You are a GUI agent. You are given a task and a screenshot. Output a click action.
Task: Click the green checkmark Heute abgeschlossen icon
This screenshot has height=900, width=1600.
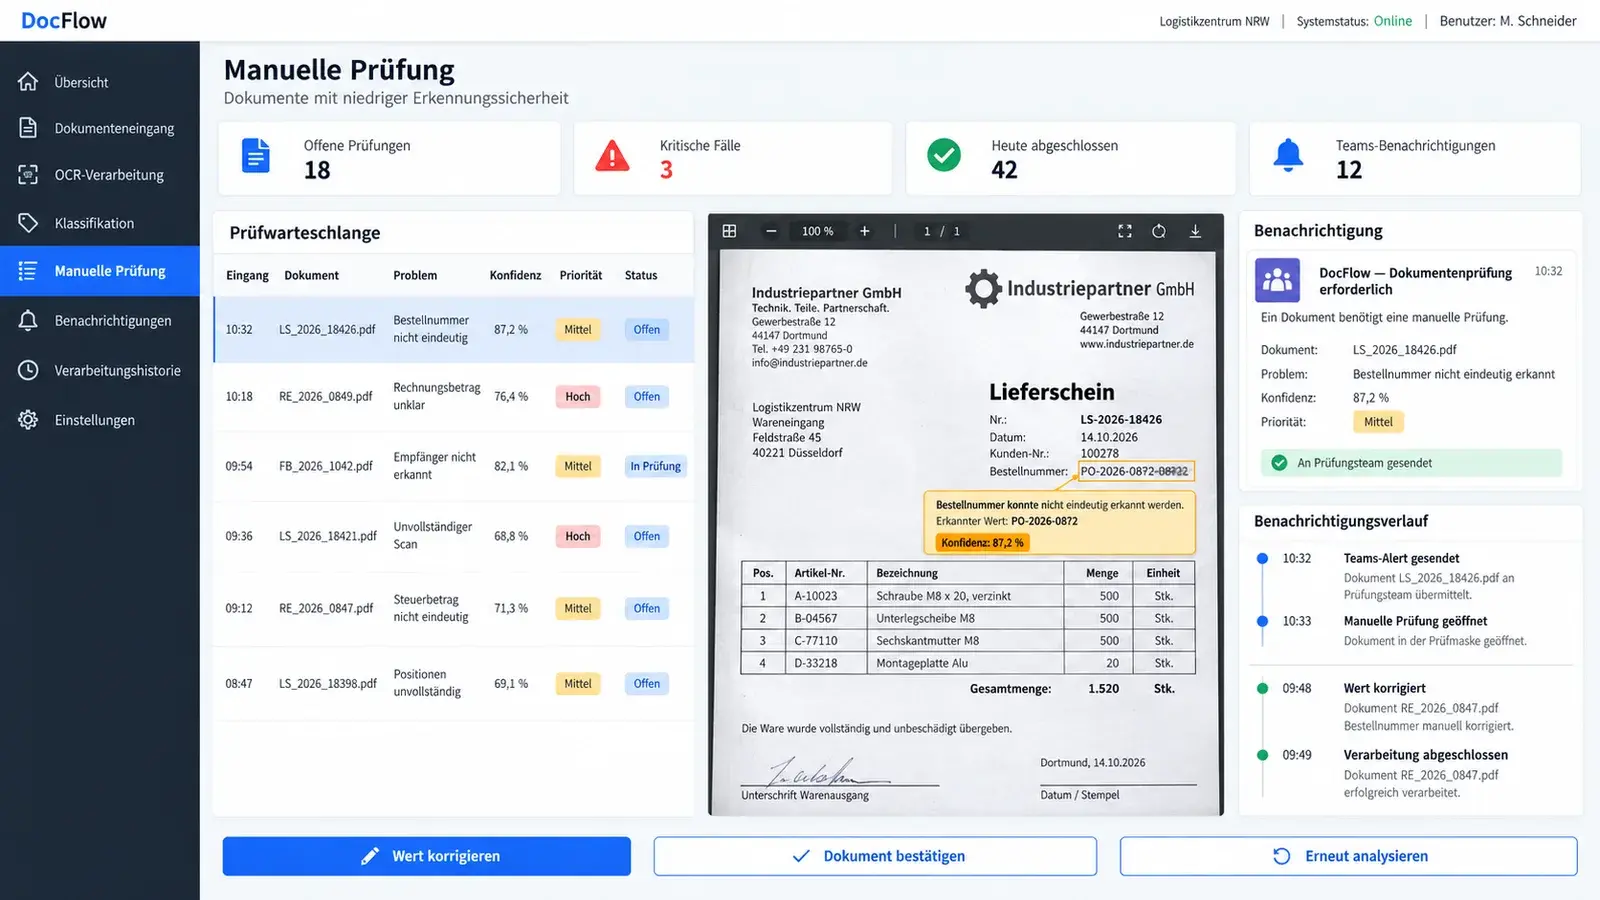coord(944,155)
